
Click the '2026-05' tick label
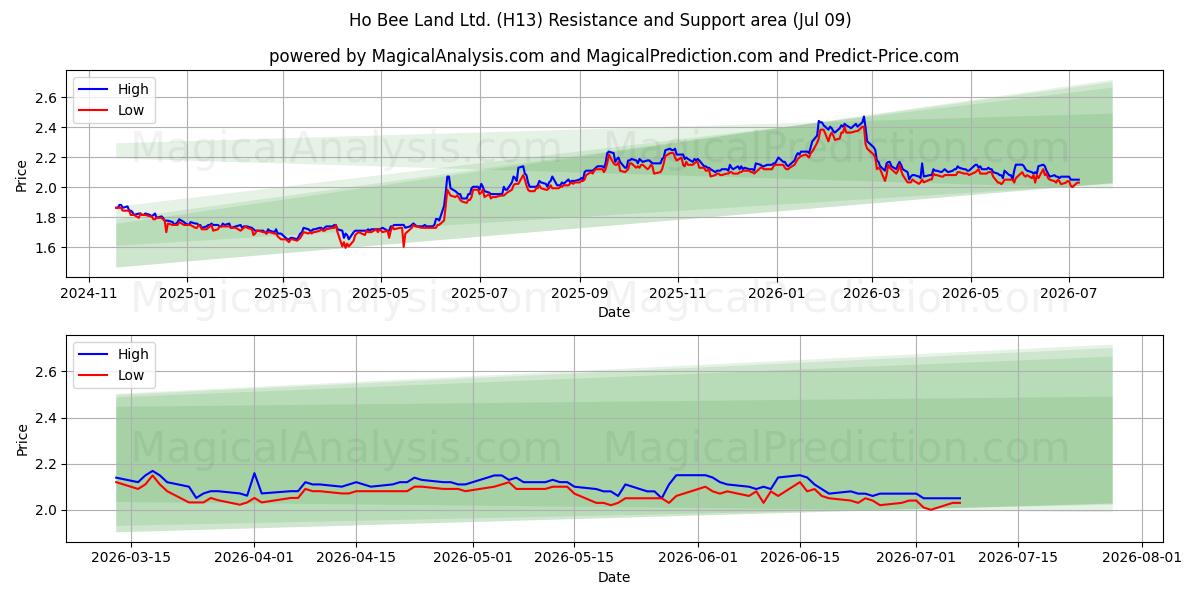[970, 293]
